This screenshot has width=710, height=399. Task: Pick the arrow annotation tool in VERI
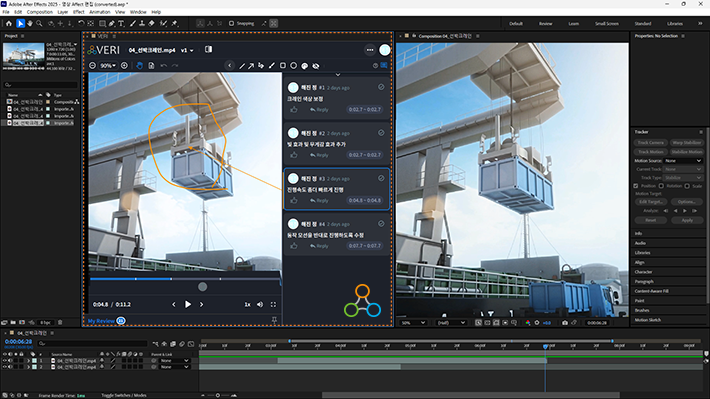click(251, 66)
